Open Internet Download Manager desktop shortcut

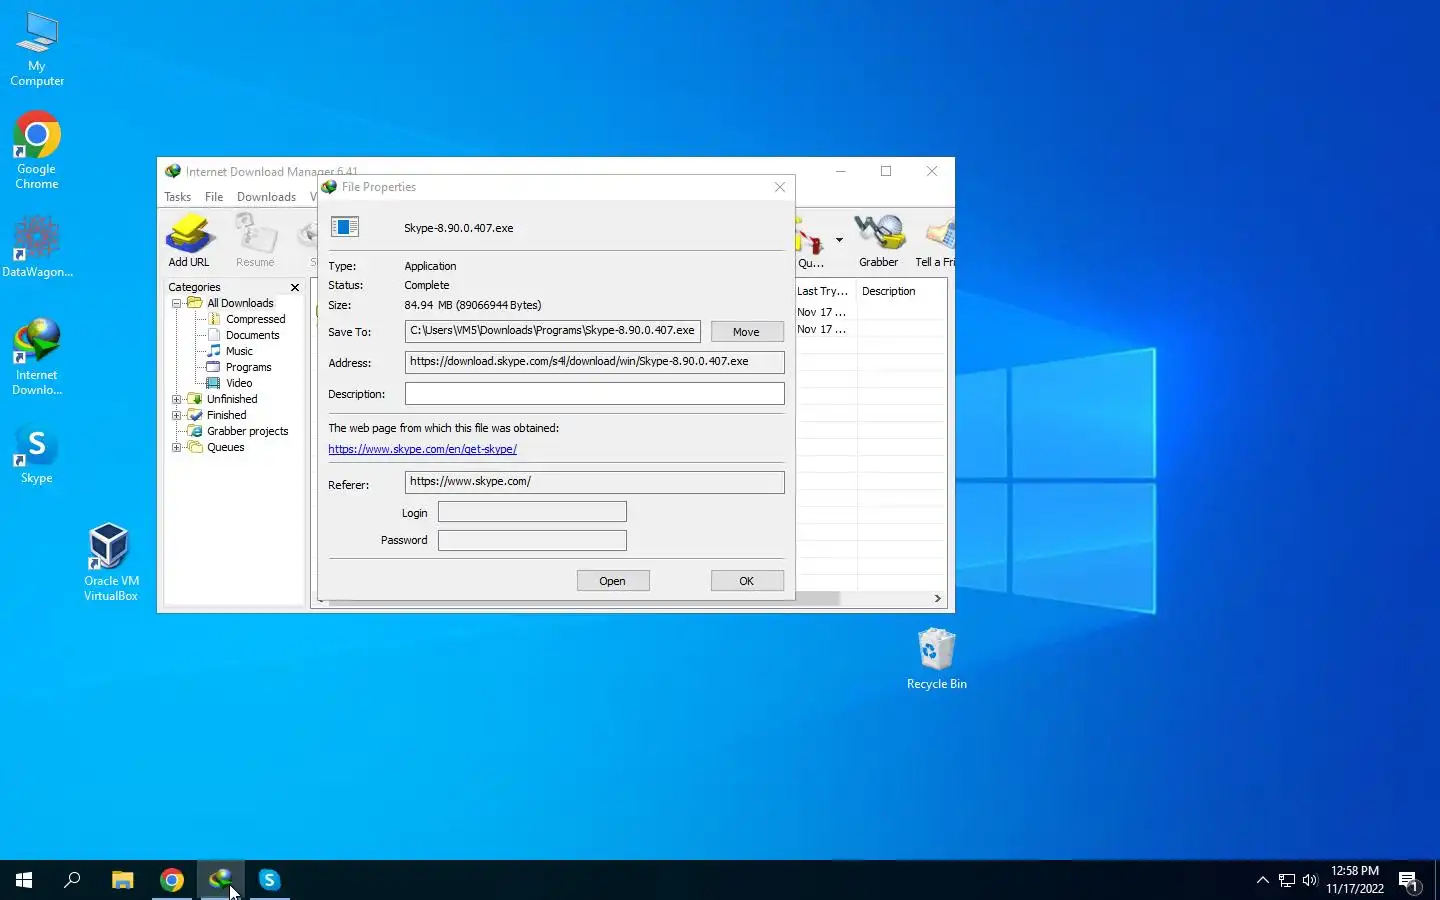pos(37,357)
